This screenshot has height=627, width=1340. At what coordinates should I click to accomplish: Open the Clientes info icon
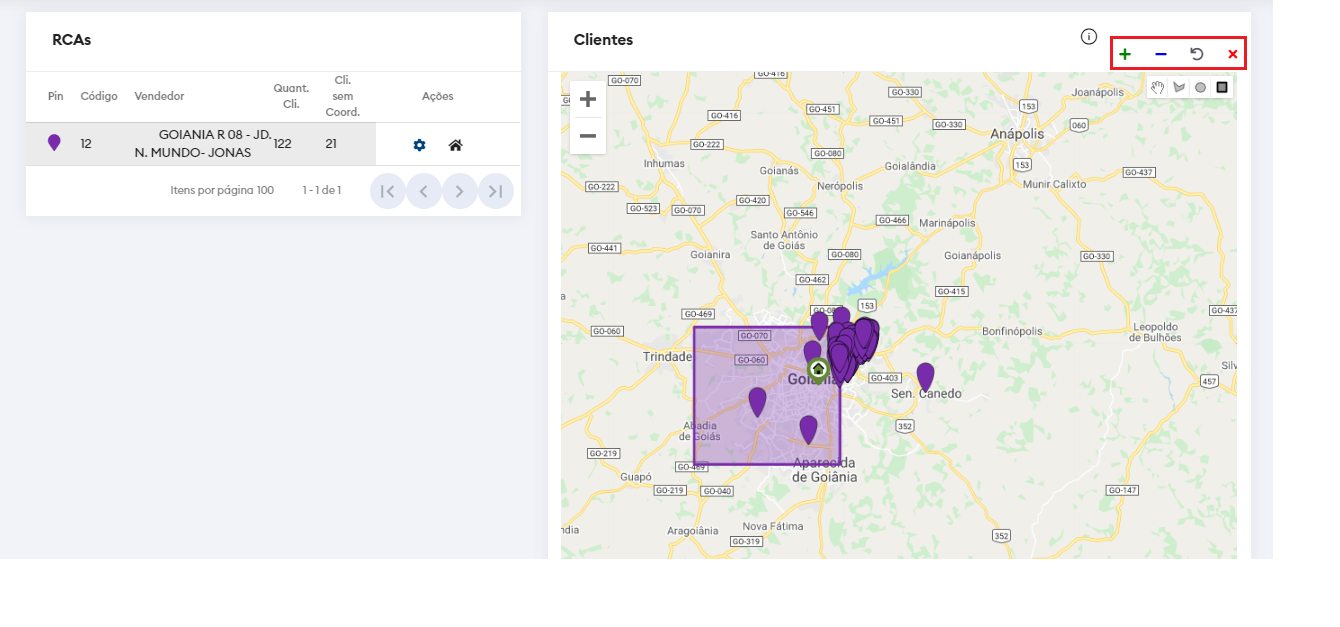pyautogui.click(x=1089, y=37)
